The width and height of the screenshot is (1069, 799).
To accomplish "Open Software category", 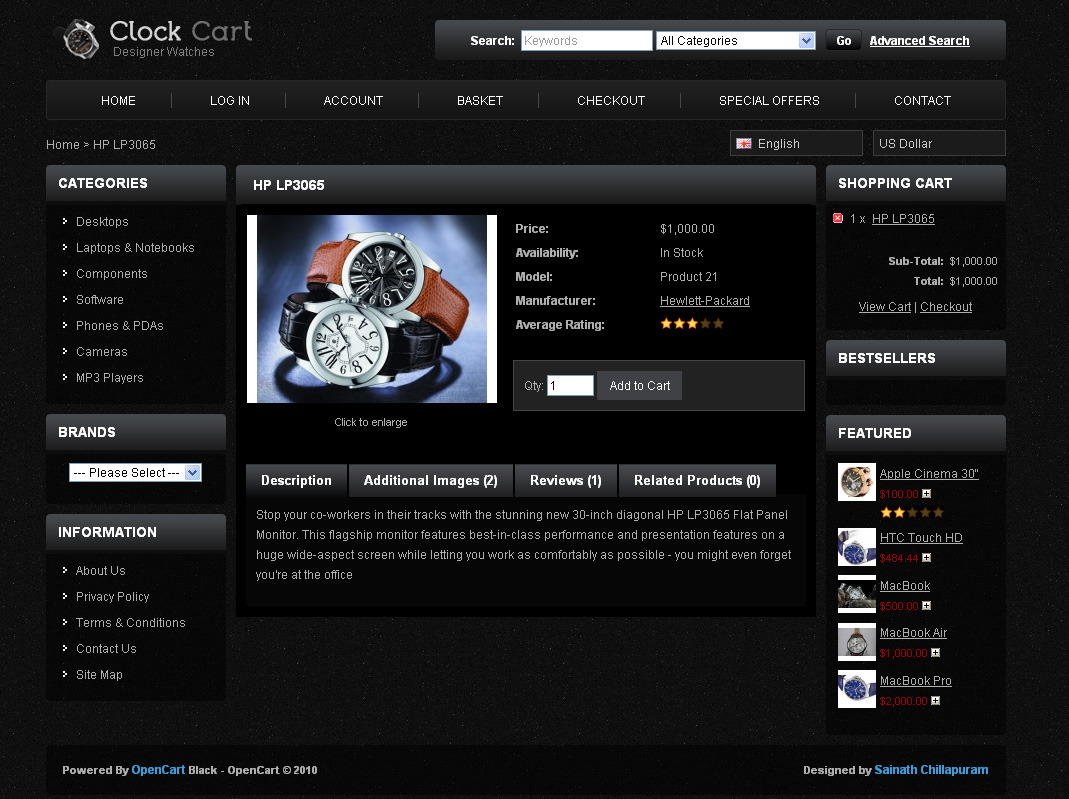I will tap(100, 299).
